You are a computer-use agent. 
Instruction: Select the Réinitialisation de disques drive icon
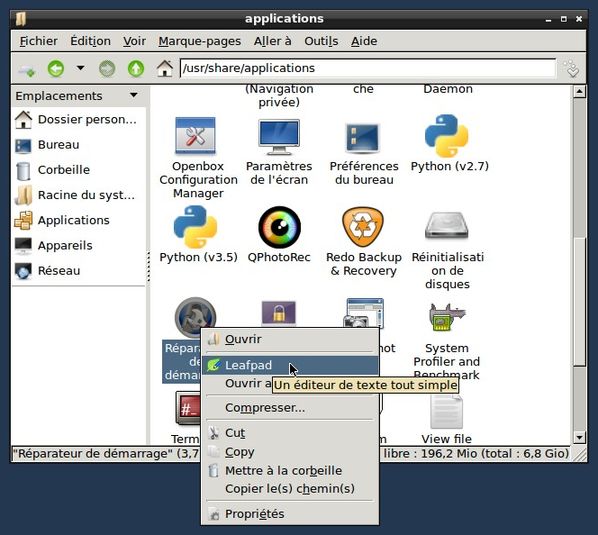click(447, 226)
